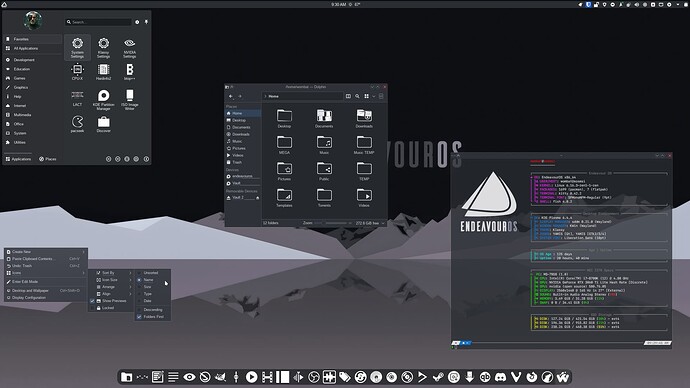Choose Undo: Trash in the desktop menu
Image resolution: width=690 pixels, height=388 pixels.
tap(45, 266)
